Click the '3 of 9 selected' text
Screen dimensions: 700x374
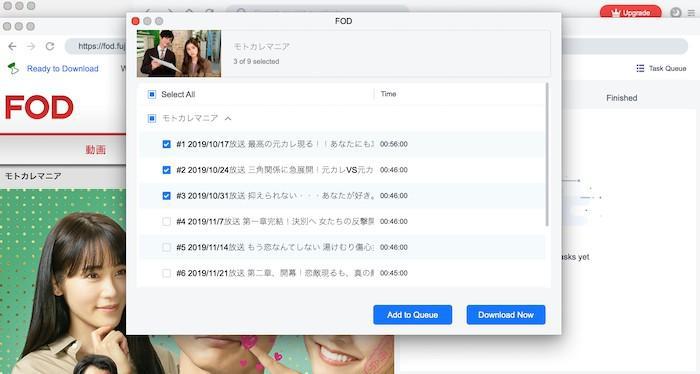[x=256, y=62]
